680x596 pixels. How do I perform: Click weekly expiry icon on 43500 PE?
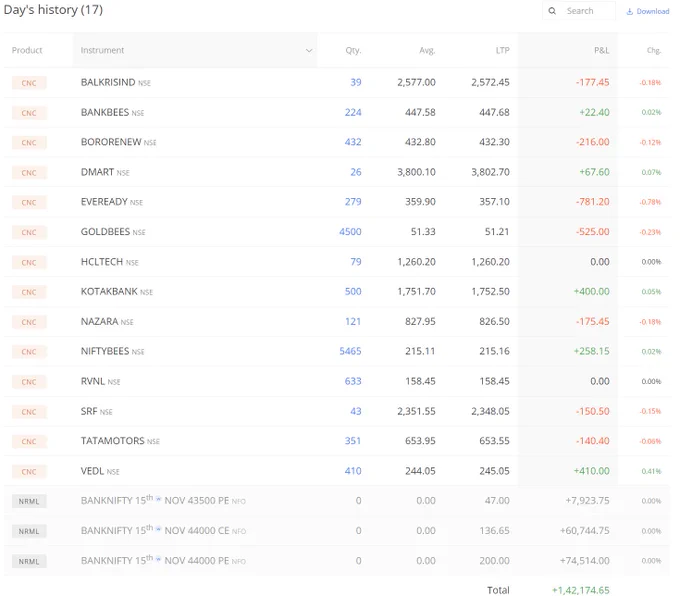(x=158, y=499)
